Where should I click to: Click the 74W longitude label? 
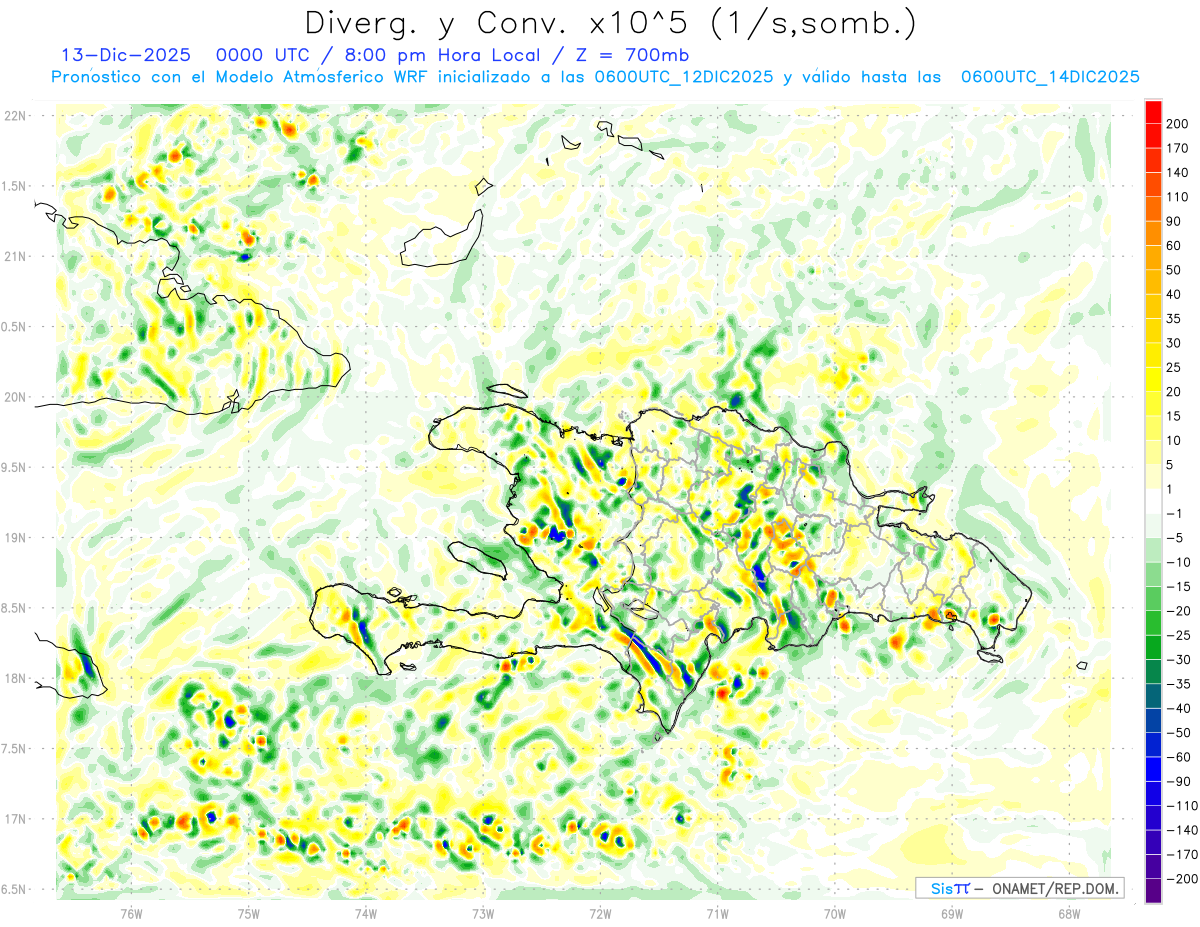365,913
